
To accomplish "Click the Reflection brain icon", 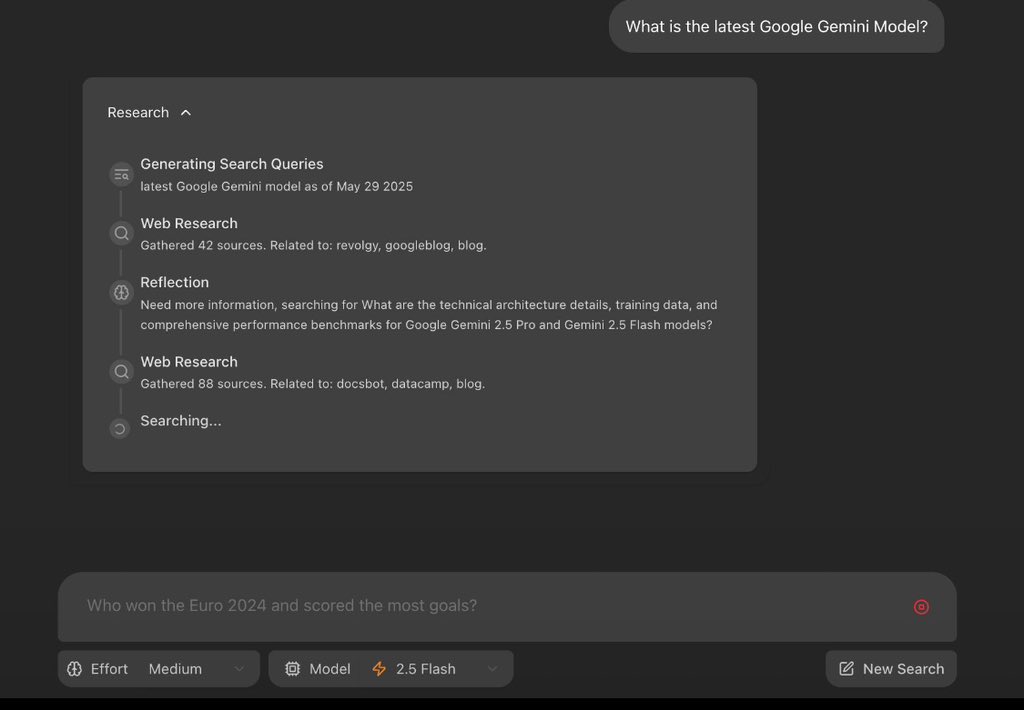I will tap(121, 292).
